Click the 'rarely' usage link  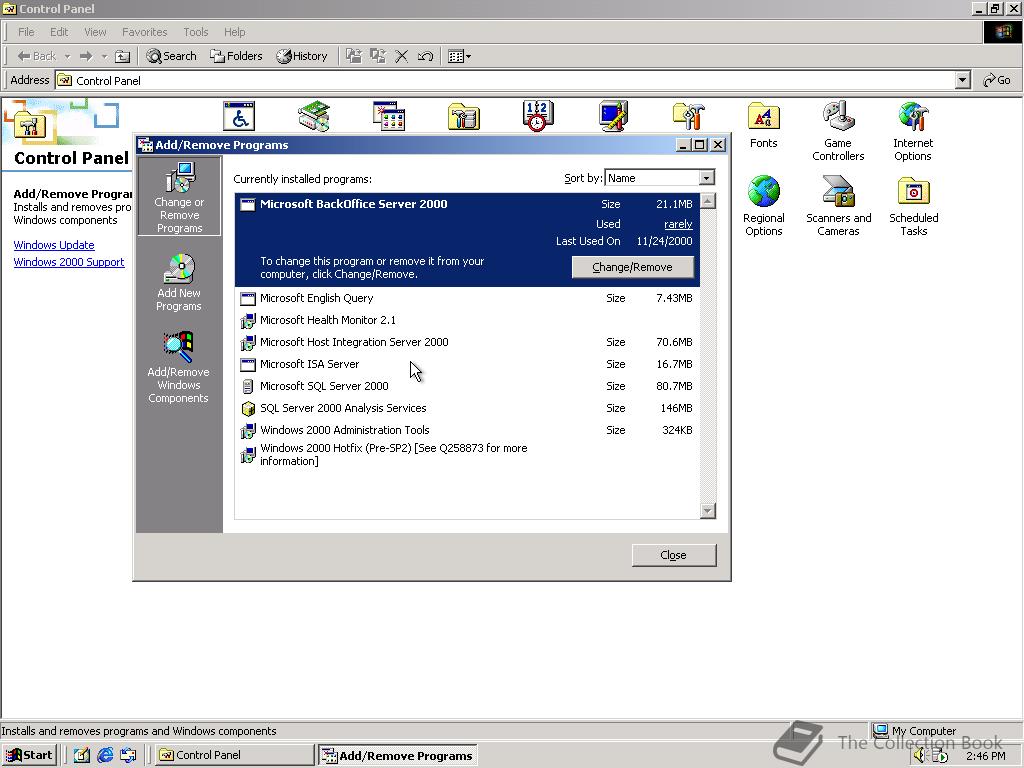[678, 224]
